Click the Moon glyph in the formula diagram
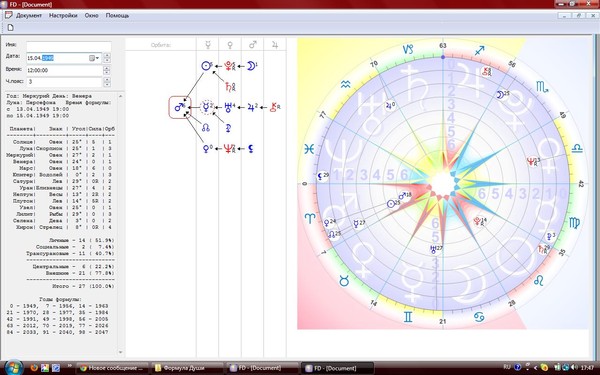 coord(251,66)
